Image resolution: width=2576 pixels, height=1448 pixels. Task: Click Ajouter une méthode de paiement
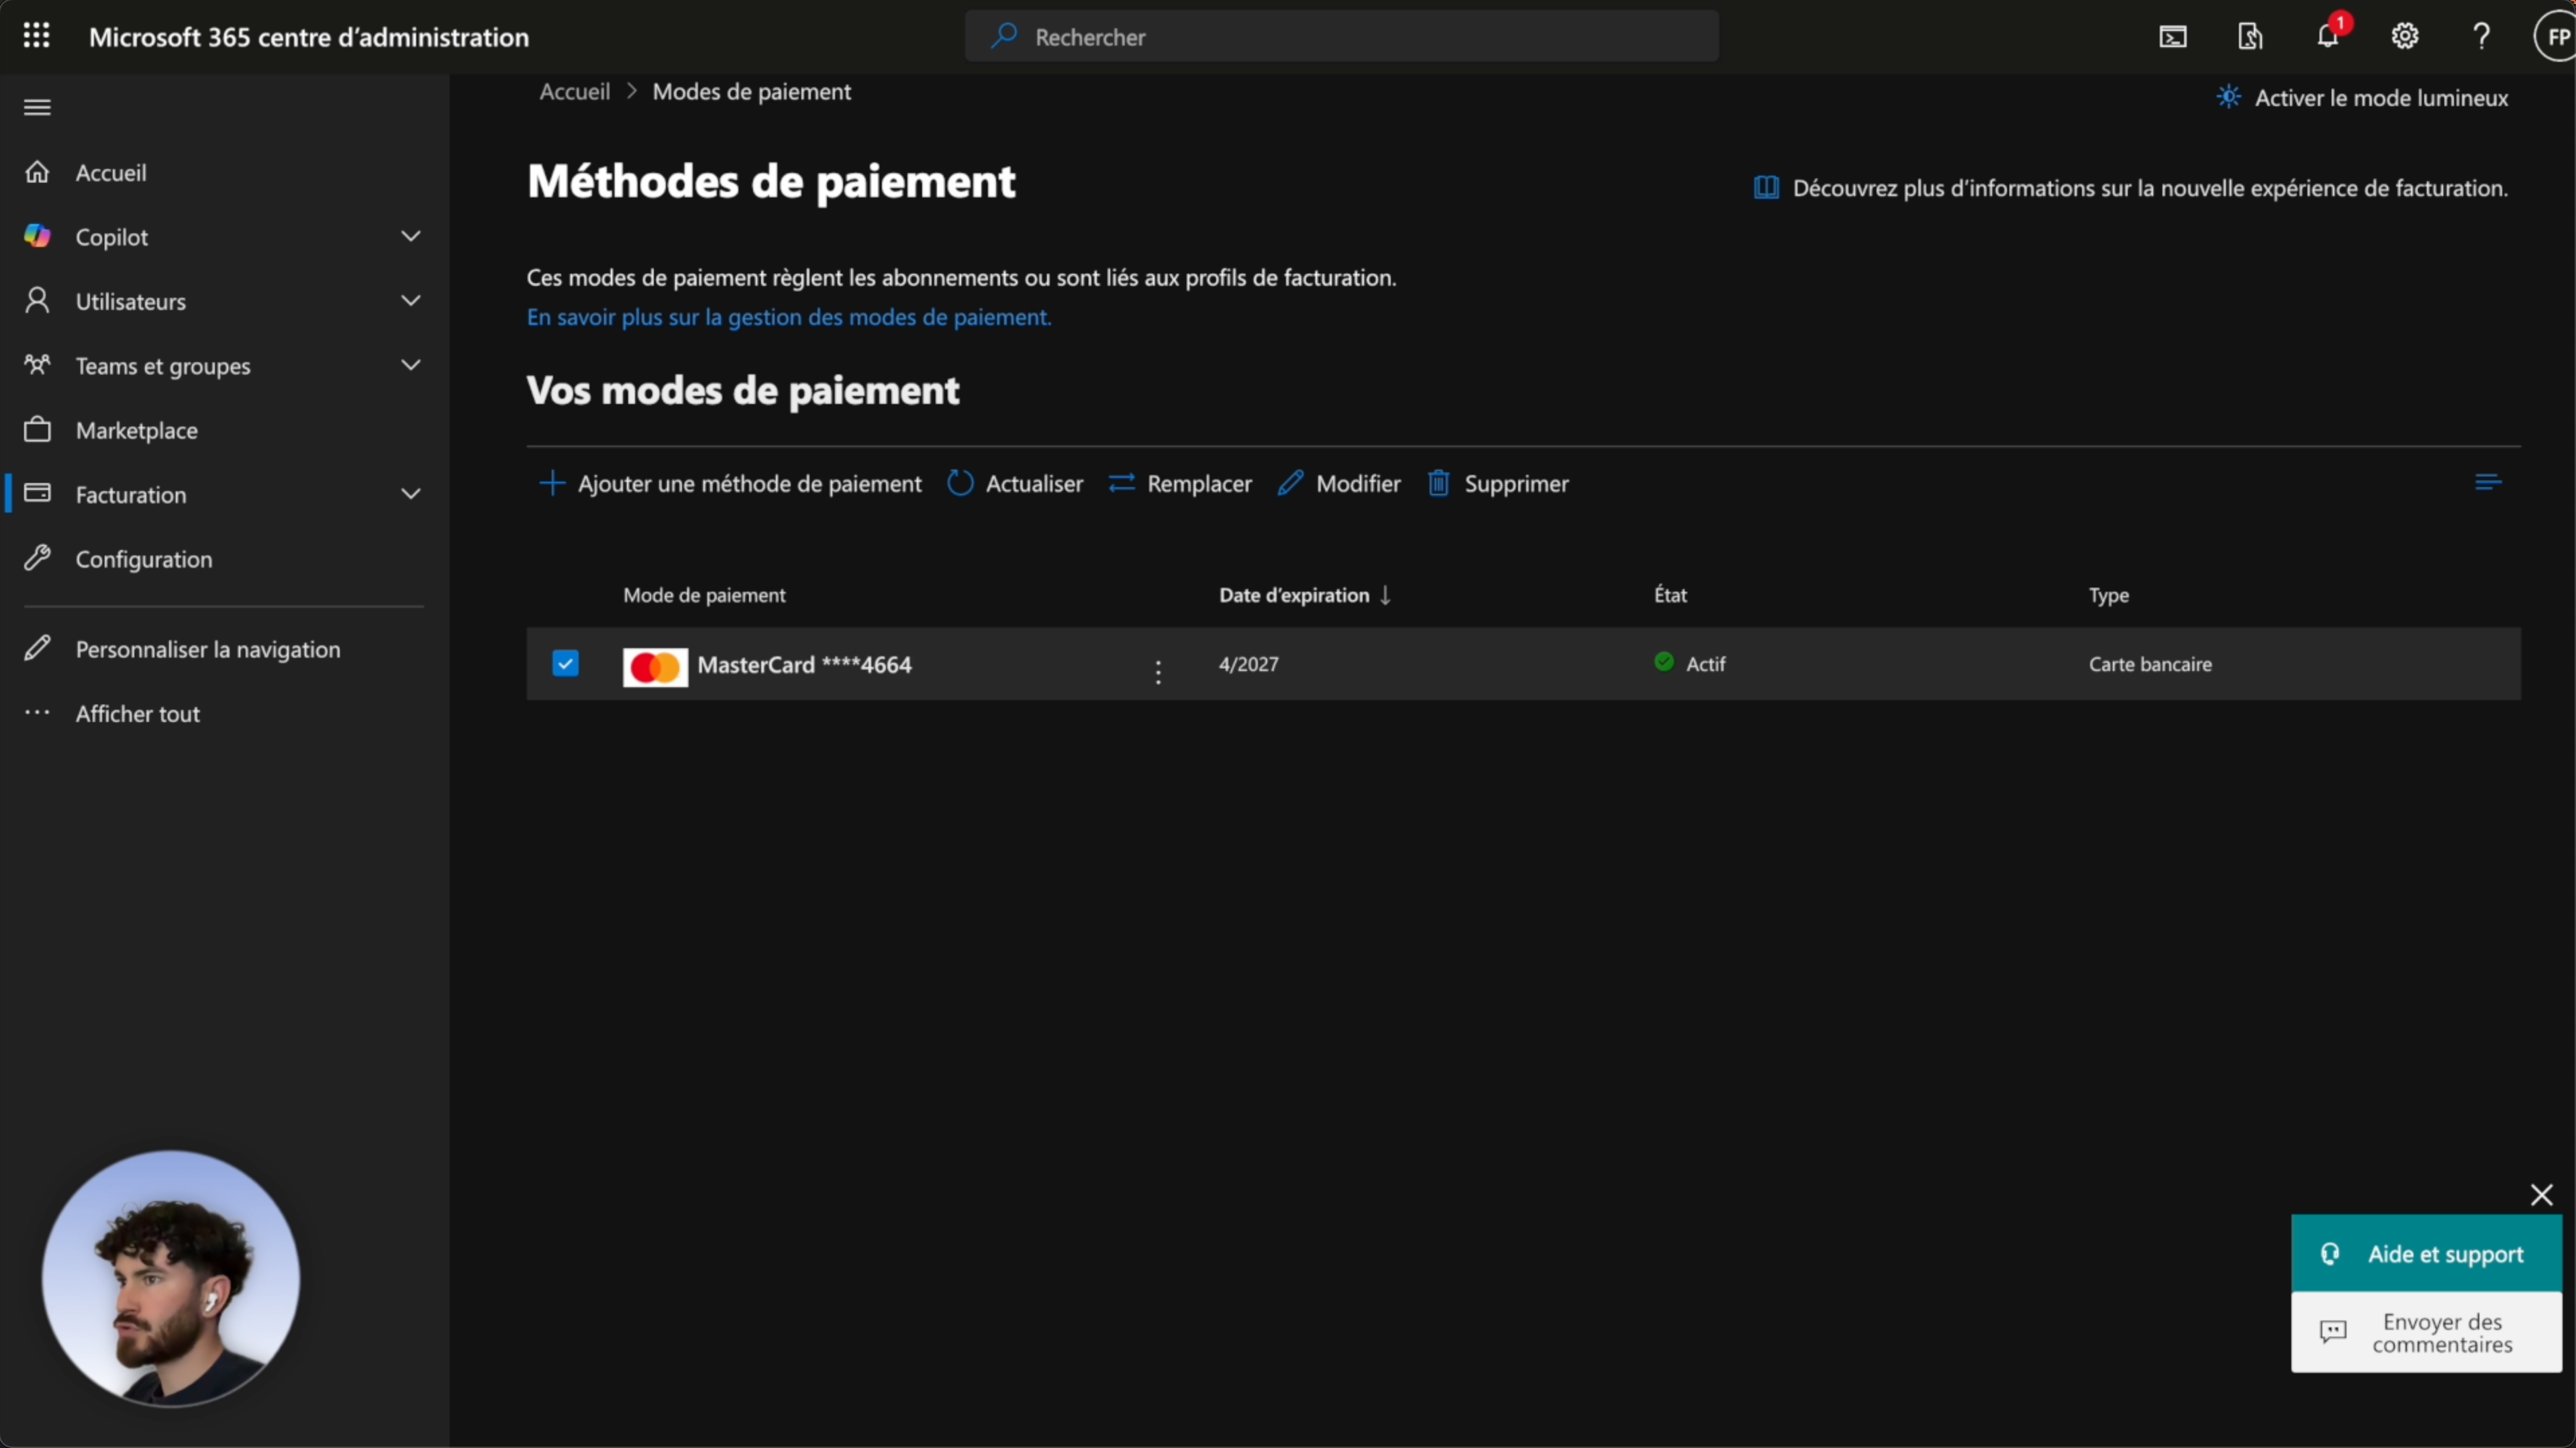pos(730,484)
